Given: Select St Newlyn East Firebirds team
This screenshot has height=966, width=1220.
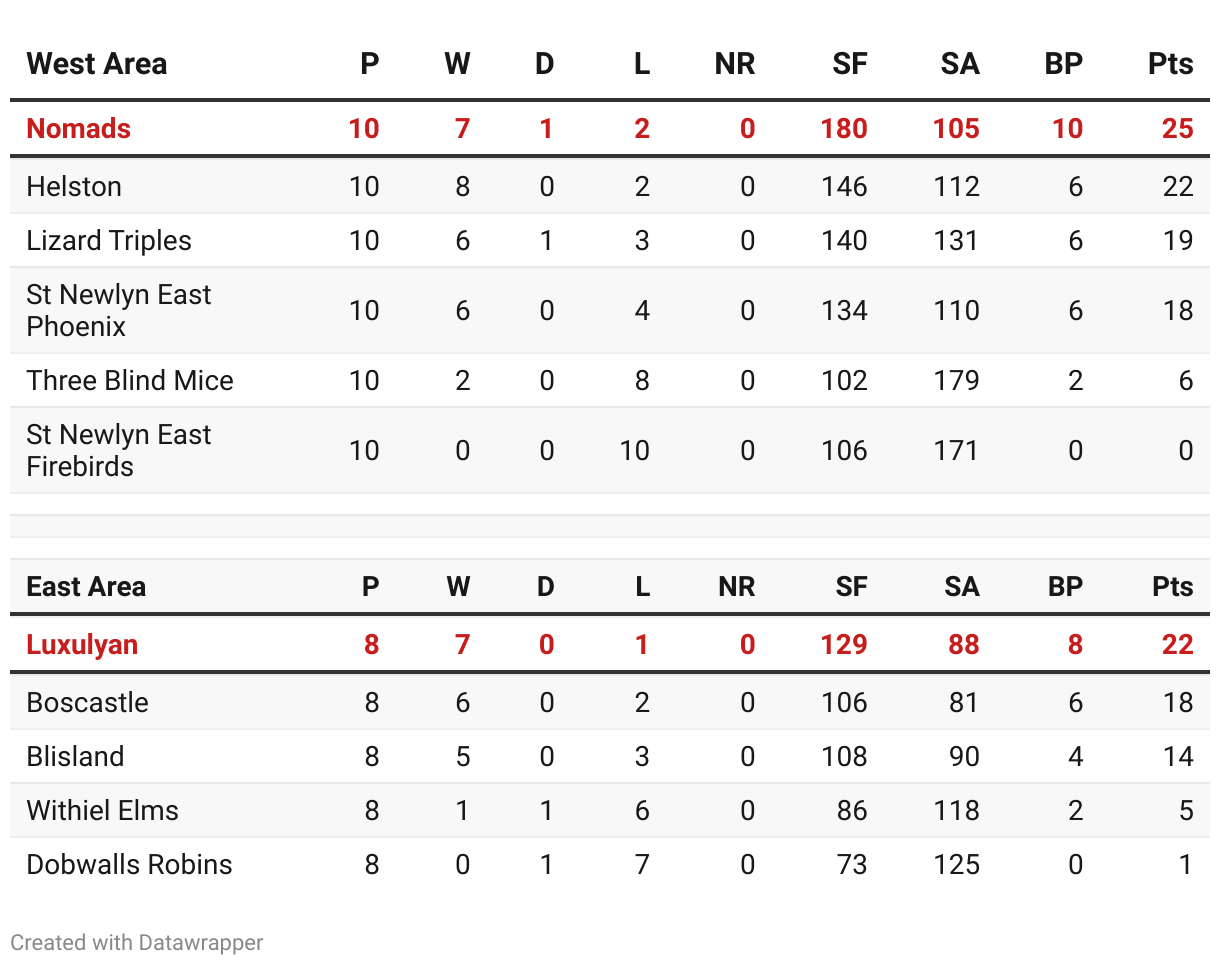Looking at the screenshot, I should coord(118,450).
